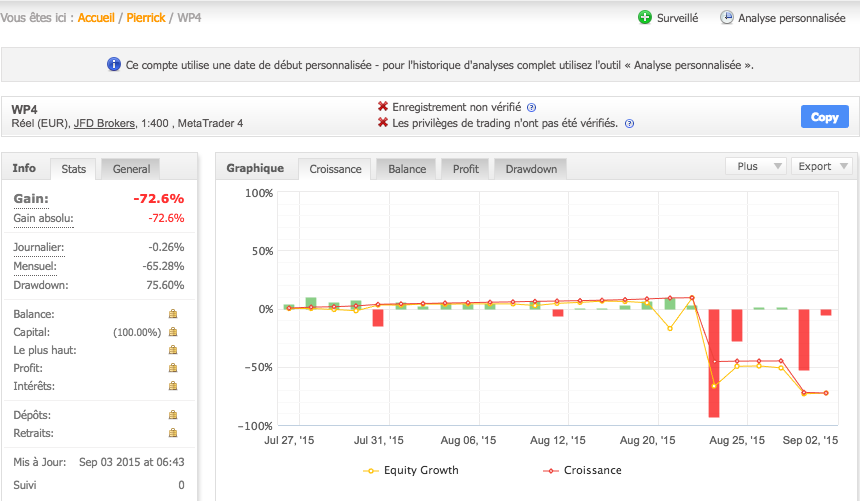Click the lock icon next to Balance
Viewport: 860px width, 501px height.
coord(173,315)
